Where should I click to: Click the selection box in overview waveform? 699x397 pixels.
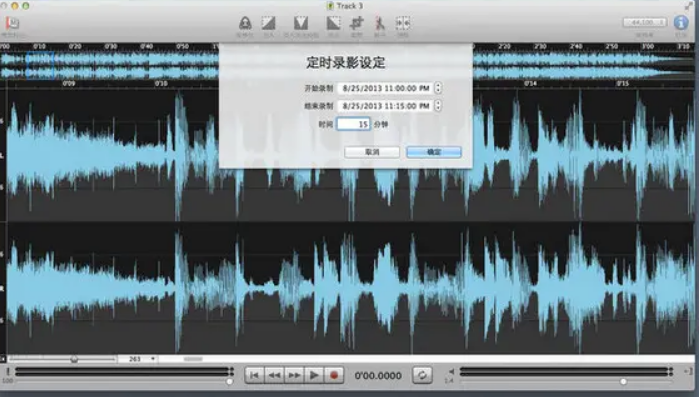pyautogui.click(x=40, y=65)
